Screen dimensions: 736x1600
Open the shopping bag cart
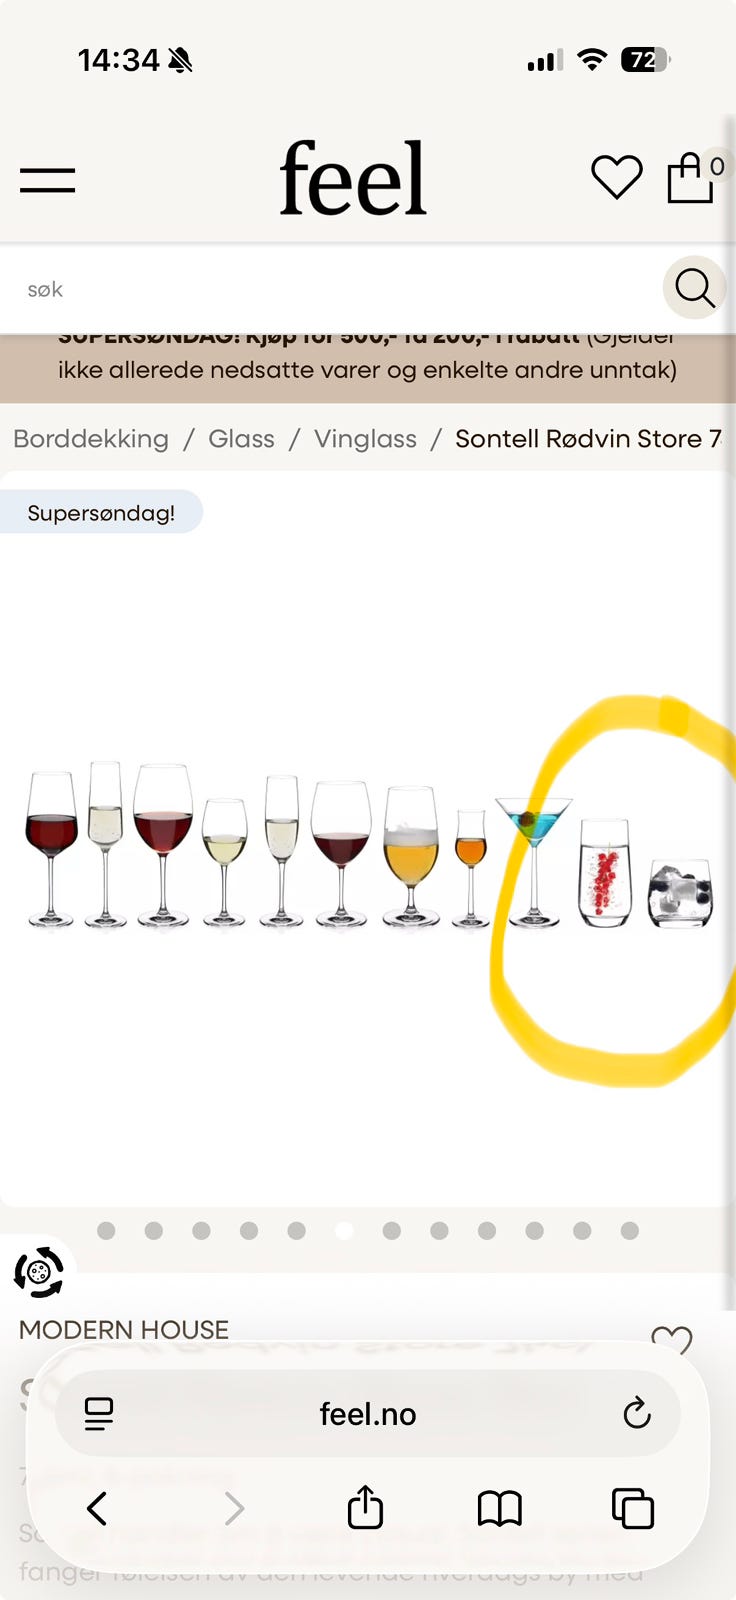(691, 177)
